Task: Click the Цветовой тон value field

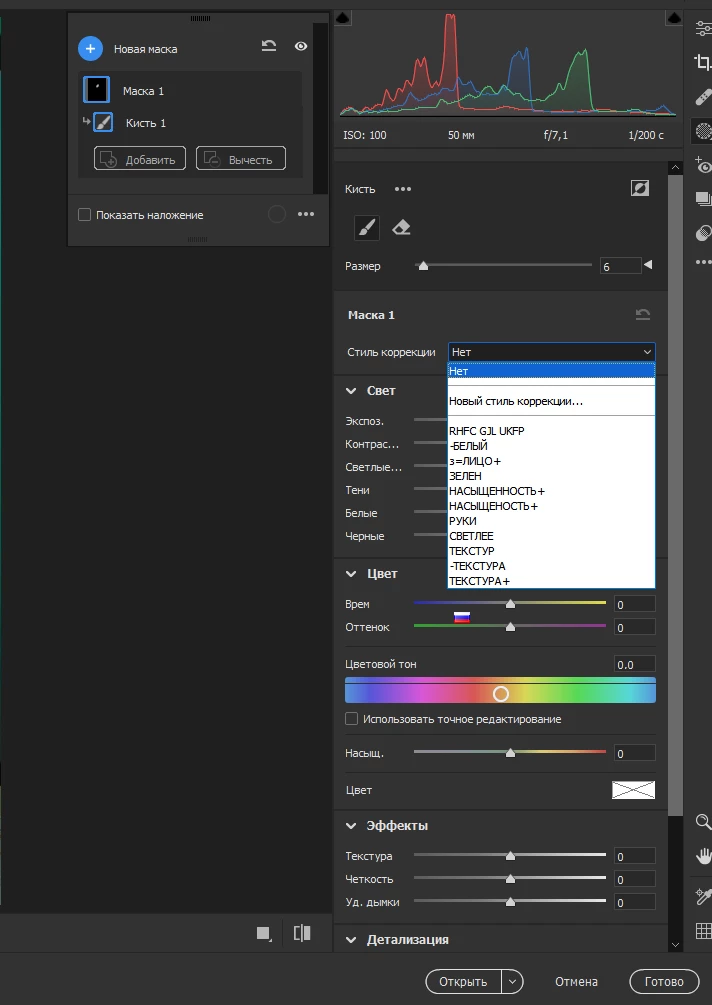Action: click(x=634, y=664)
